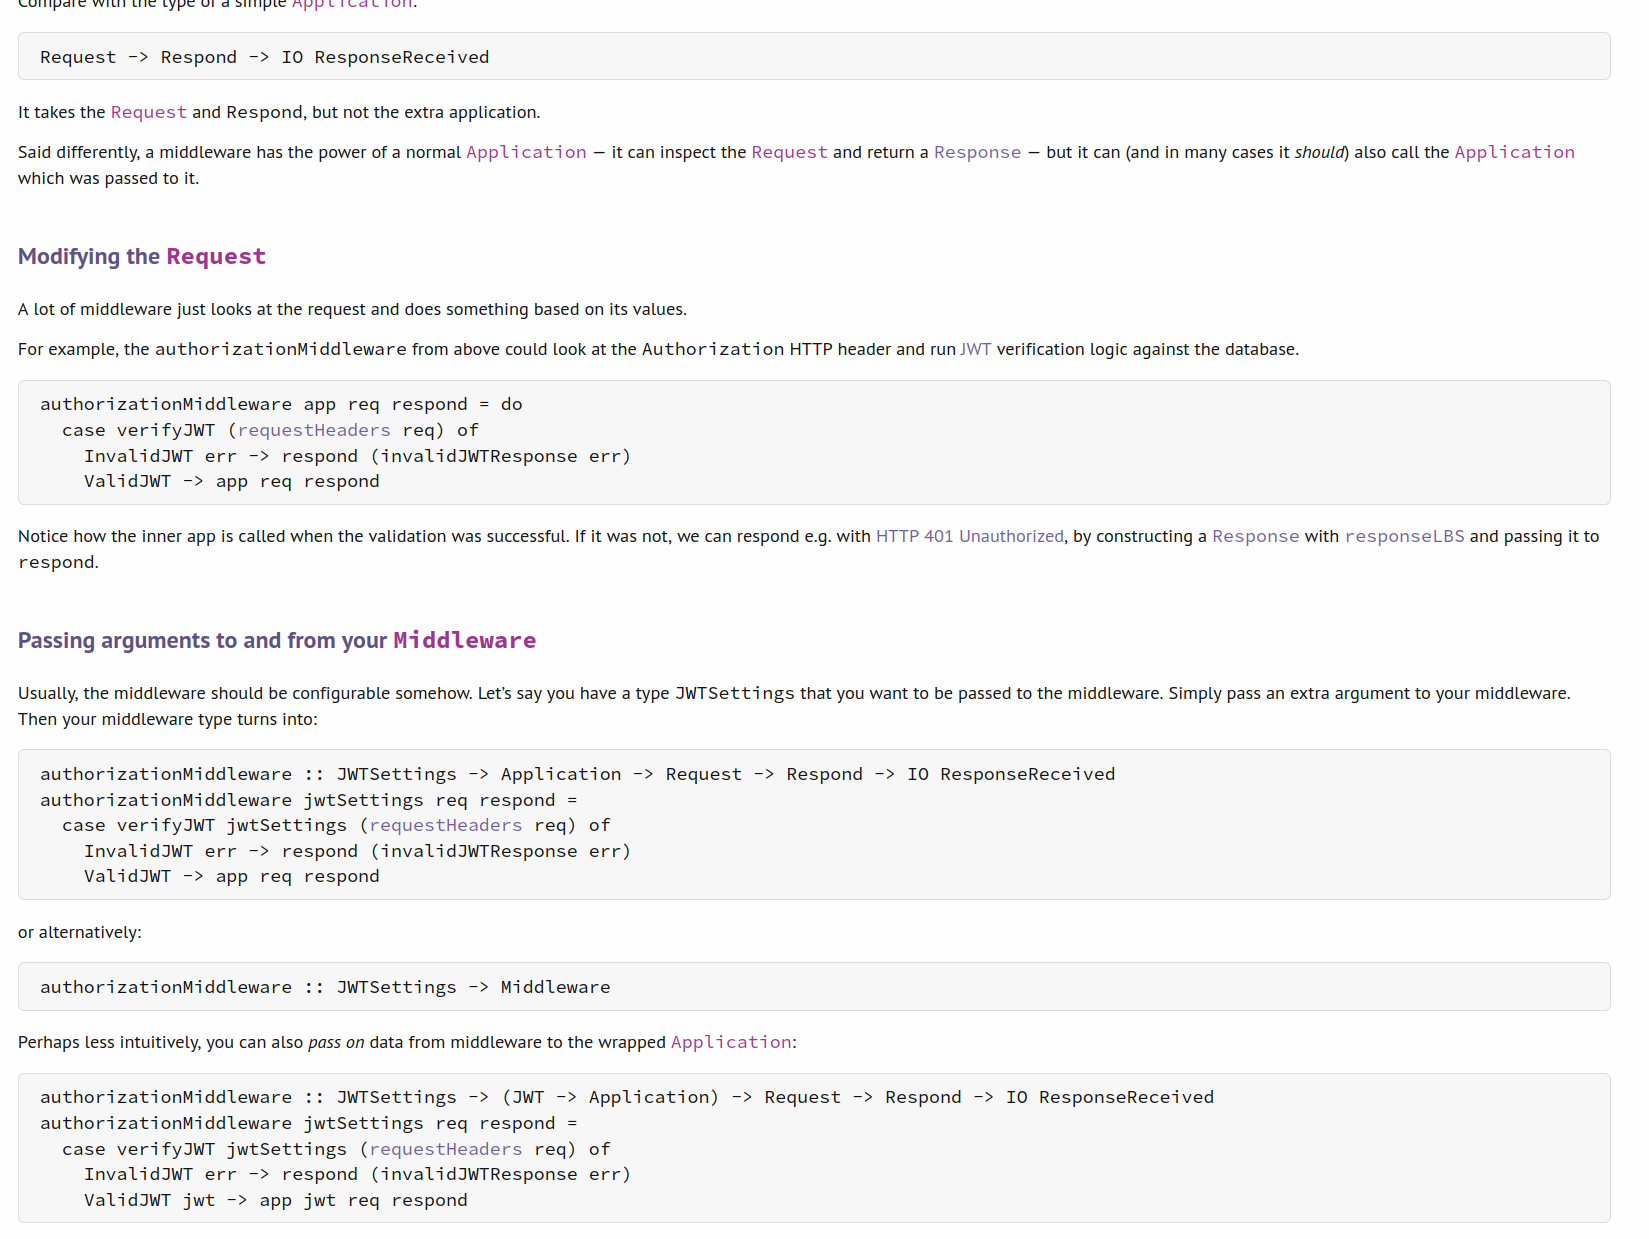
Task: Click requestHeaders in the last code block
Action: click(x=446, y=1149)
